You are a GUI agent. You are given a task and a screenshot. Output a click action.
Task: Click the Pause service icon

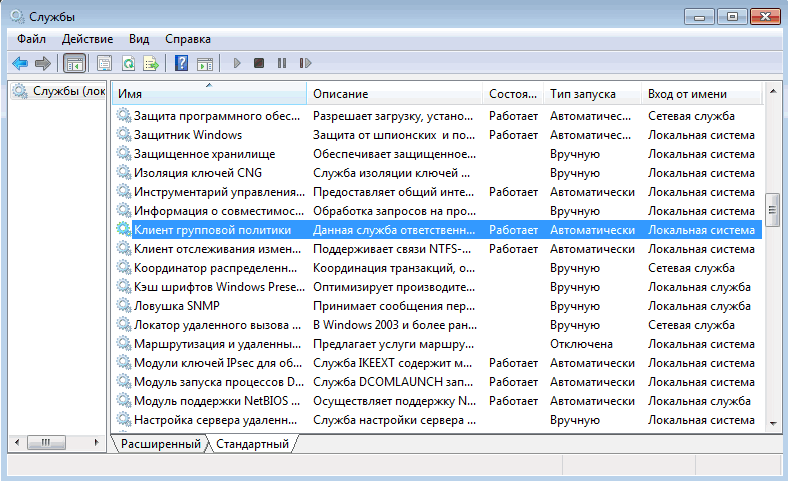point(282,63)
